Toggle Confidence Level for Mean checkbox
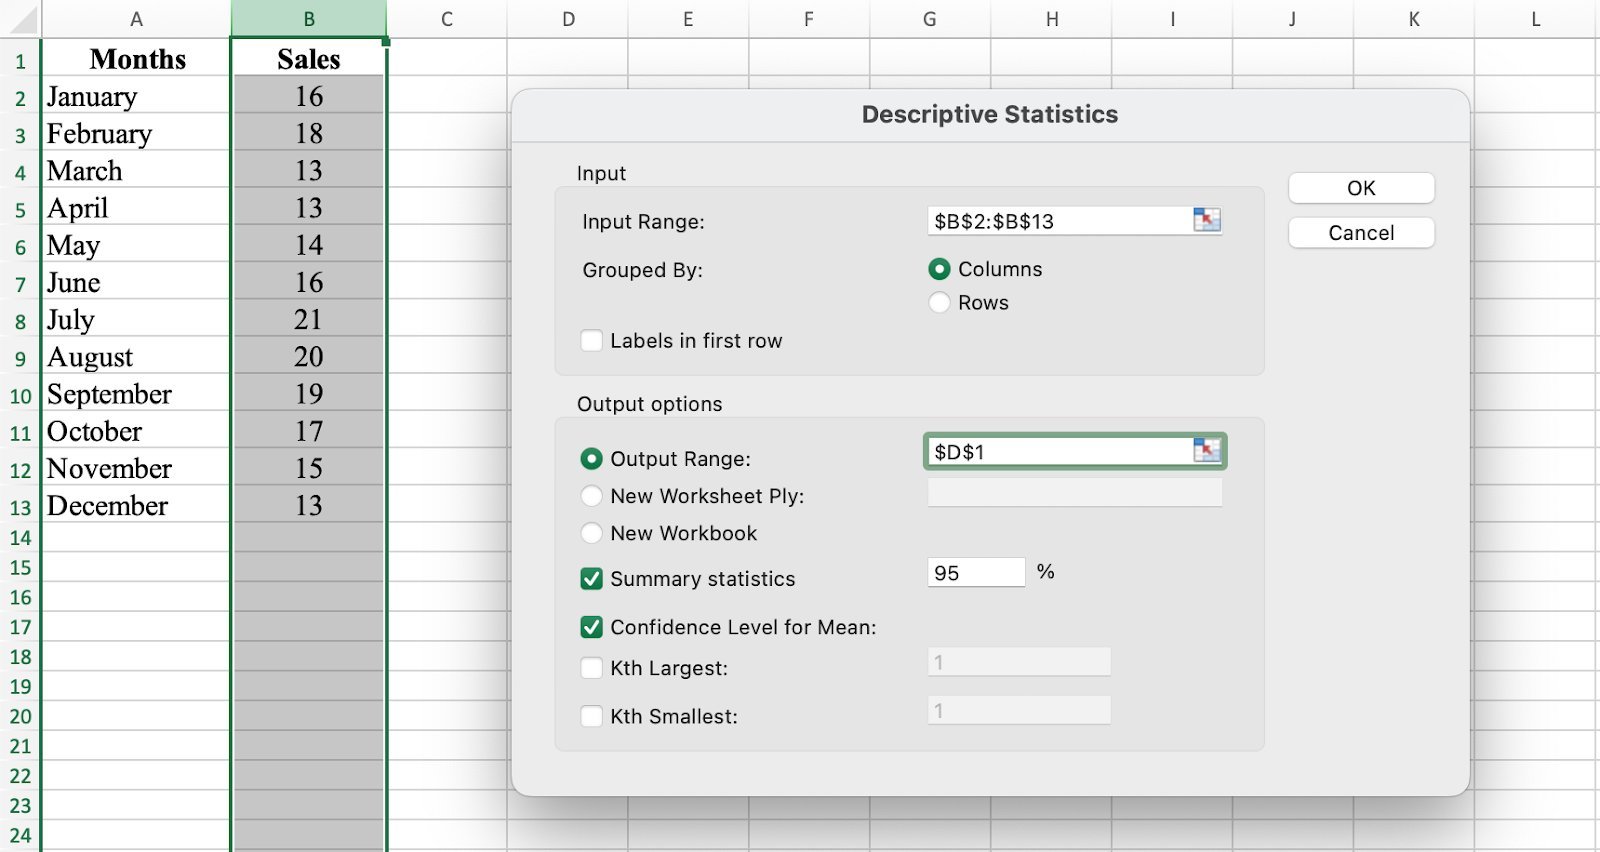1600x852 pixels. tap(592, 627)
